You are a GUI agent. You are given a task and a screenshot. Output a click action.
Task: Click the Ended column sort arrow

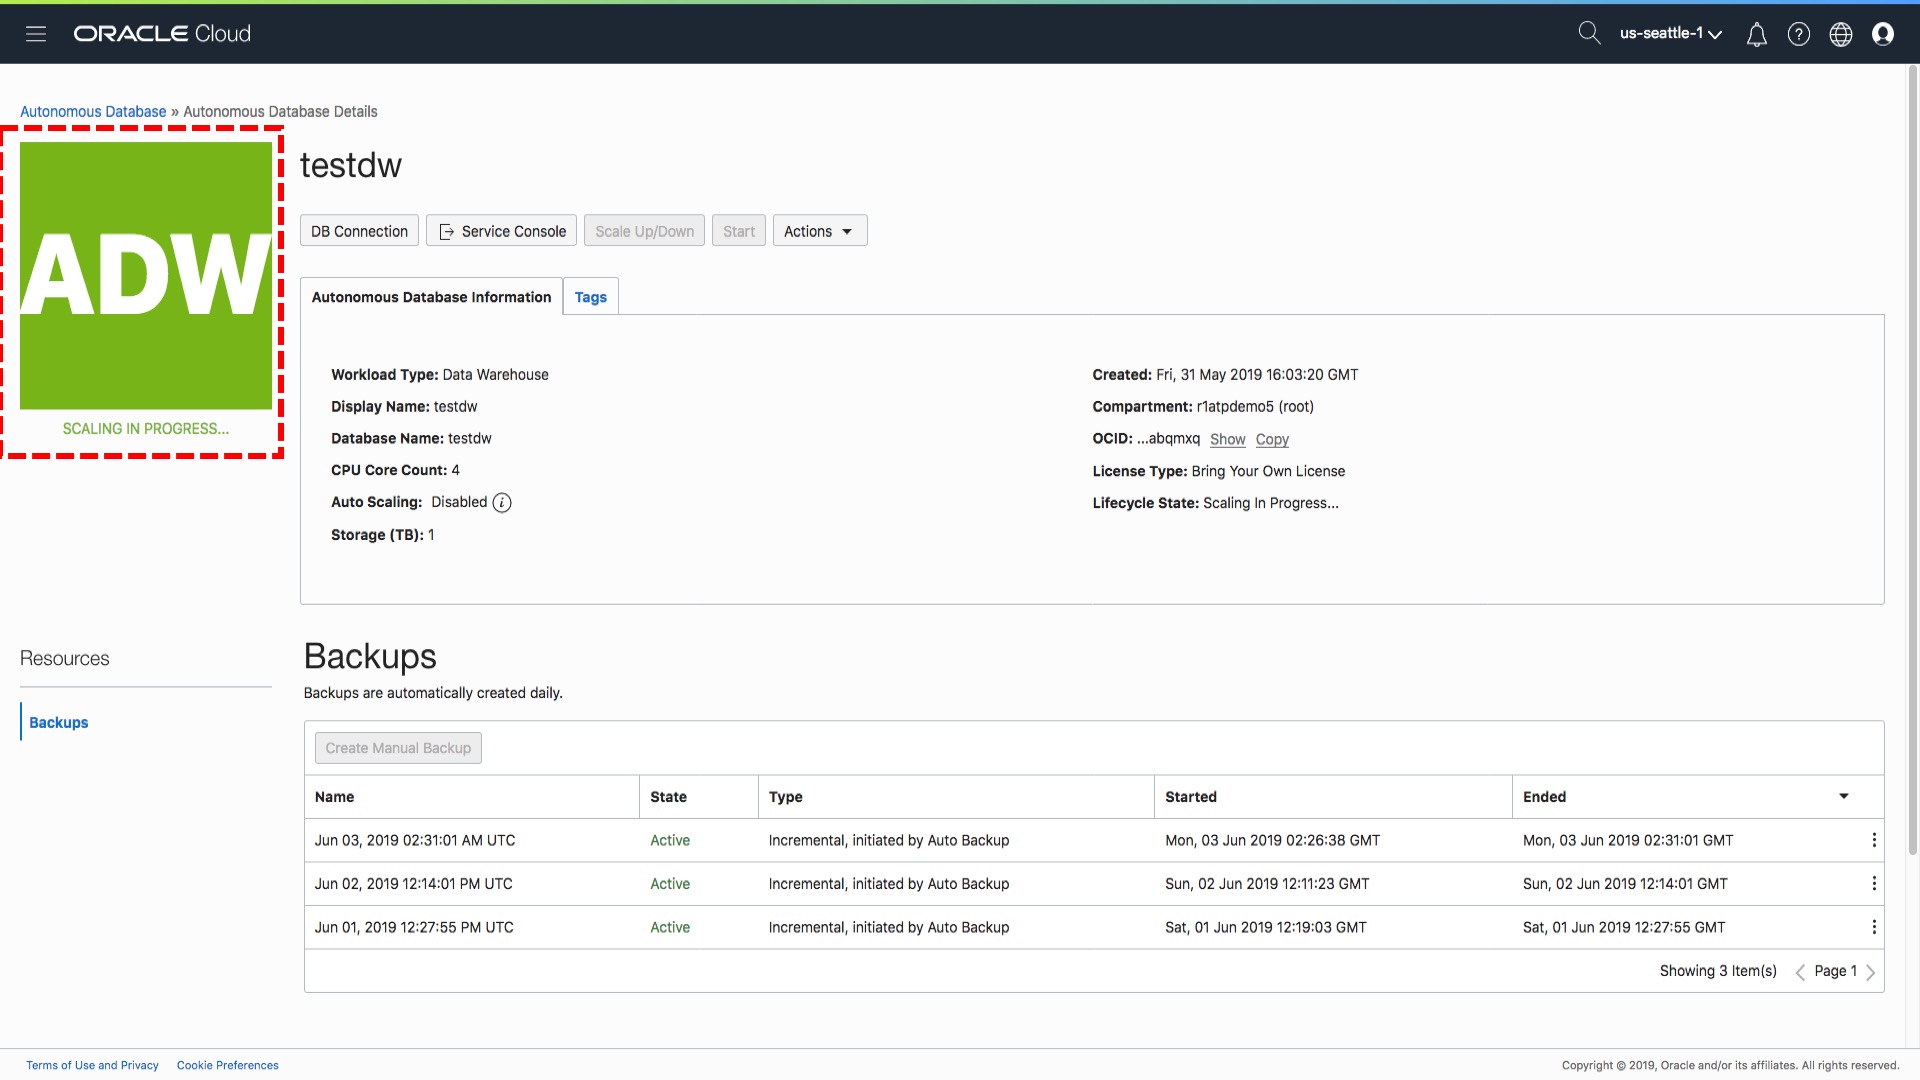point(1843,797)
